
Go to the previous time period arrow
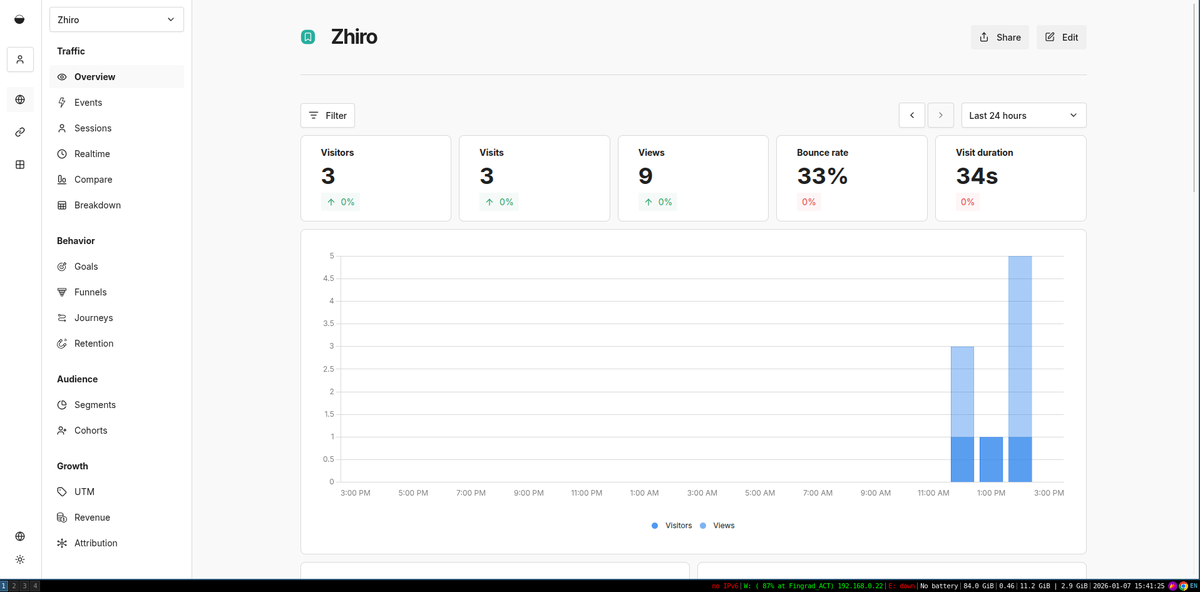(x=912, y=116)
